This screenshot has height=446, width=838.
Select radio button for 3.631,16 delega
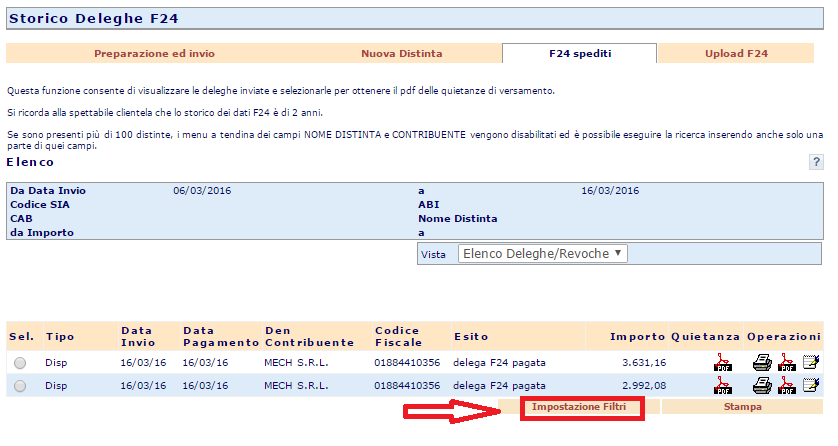click(x=21, y=364)
